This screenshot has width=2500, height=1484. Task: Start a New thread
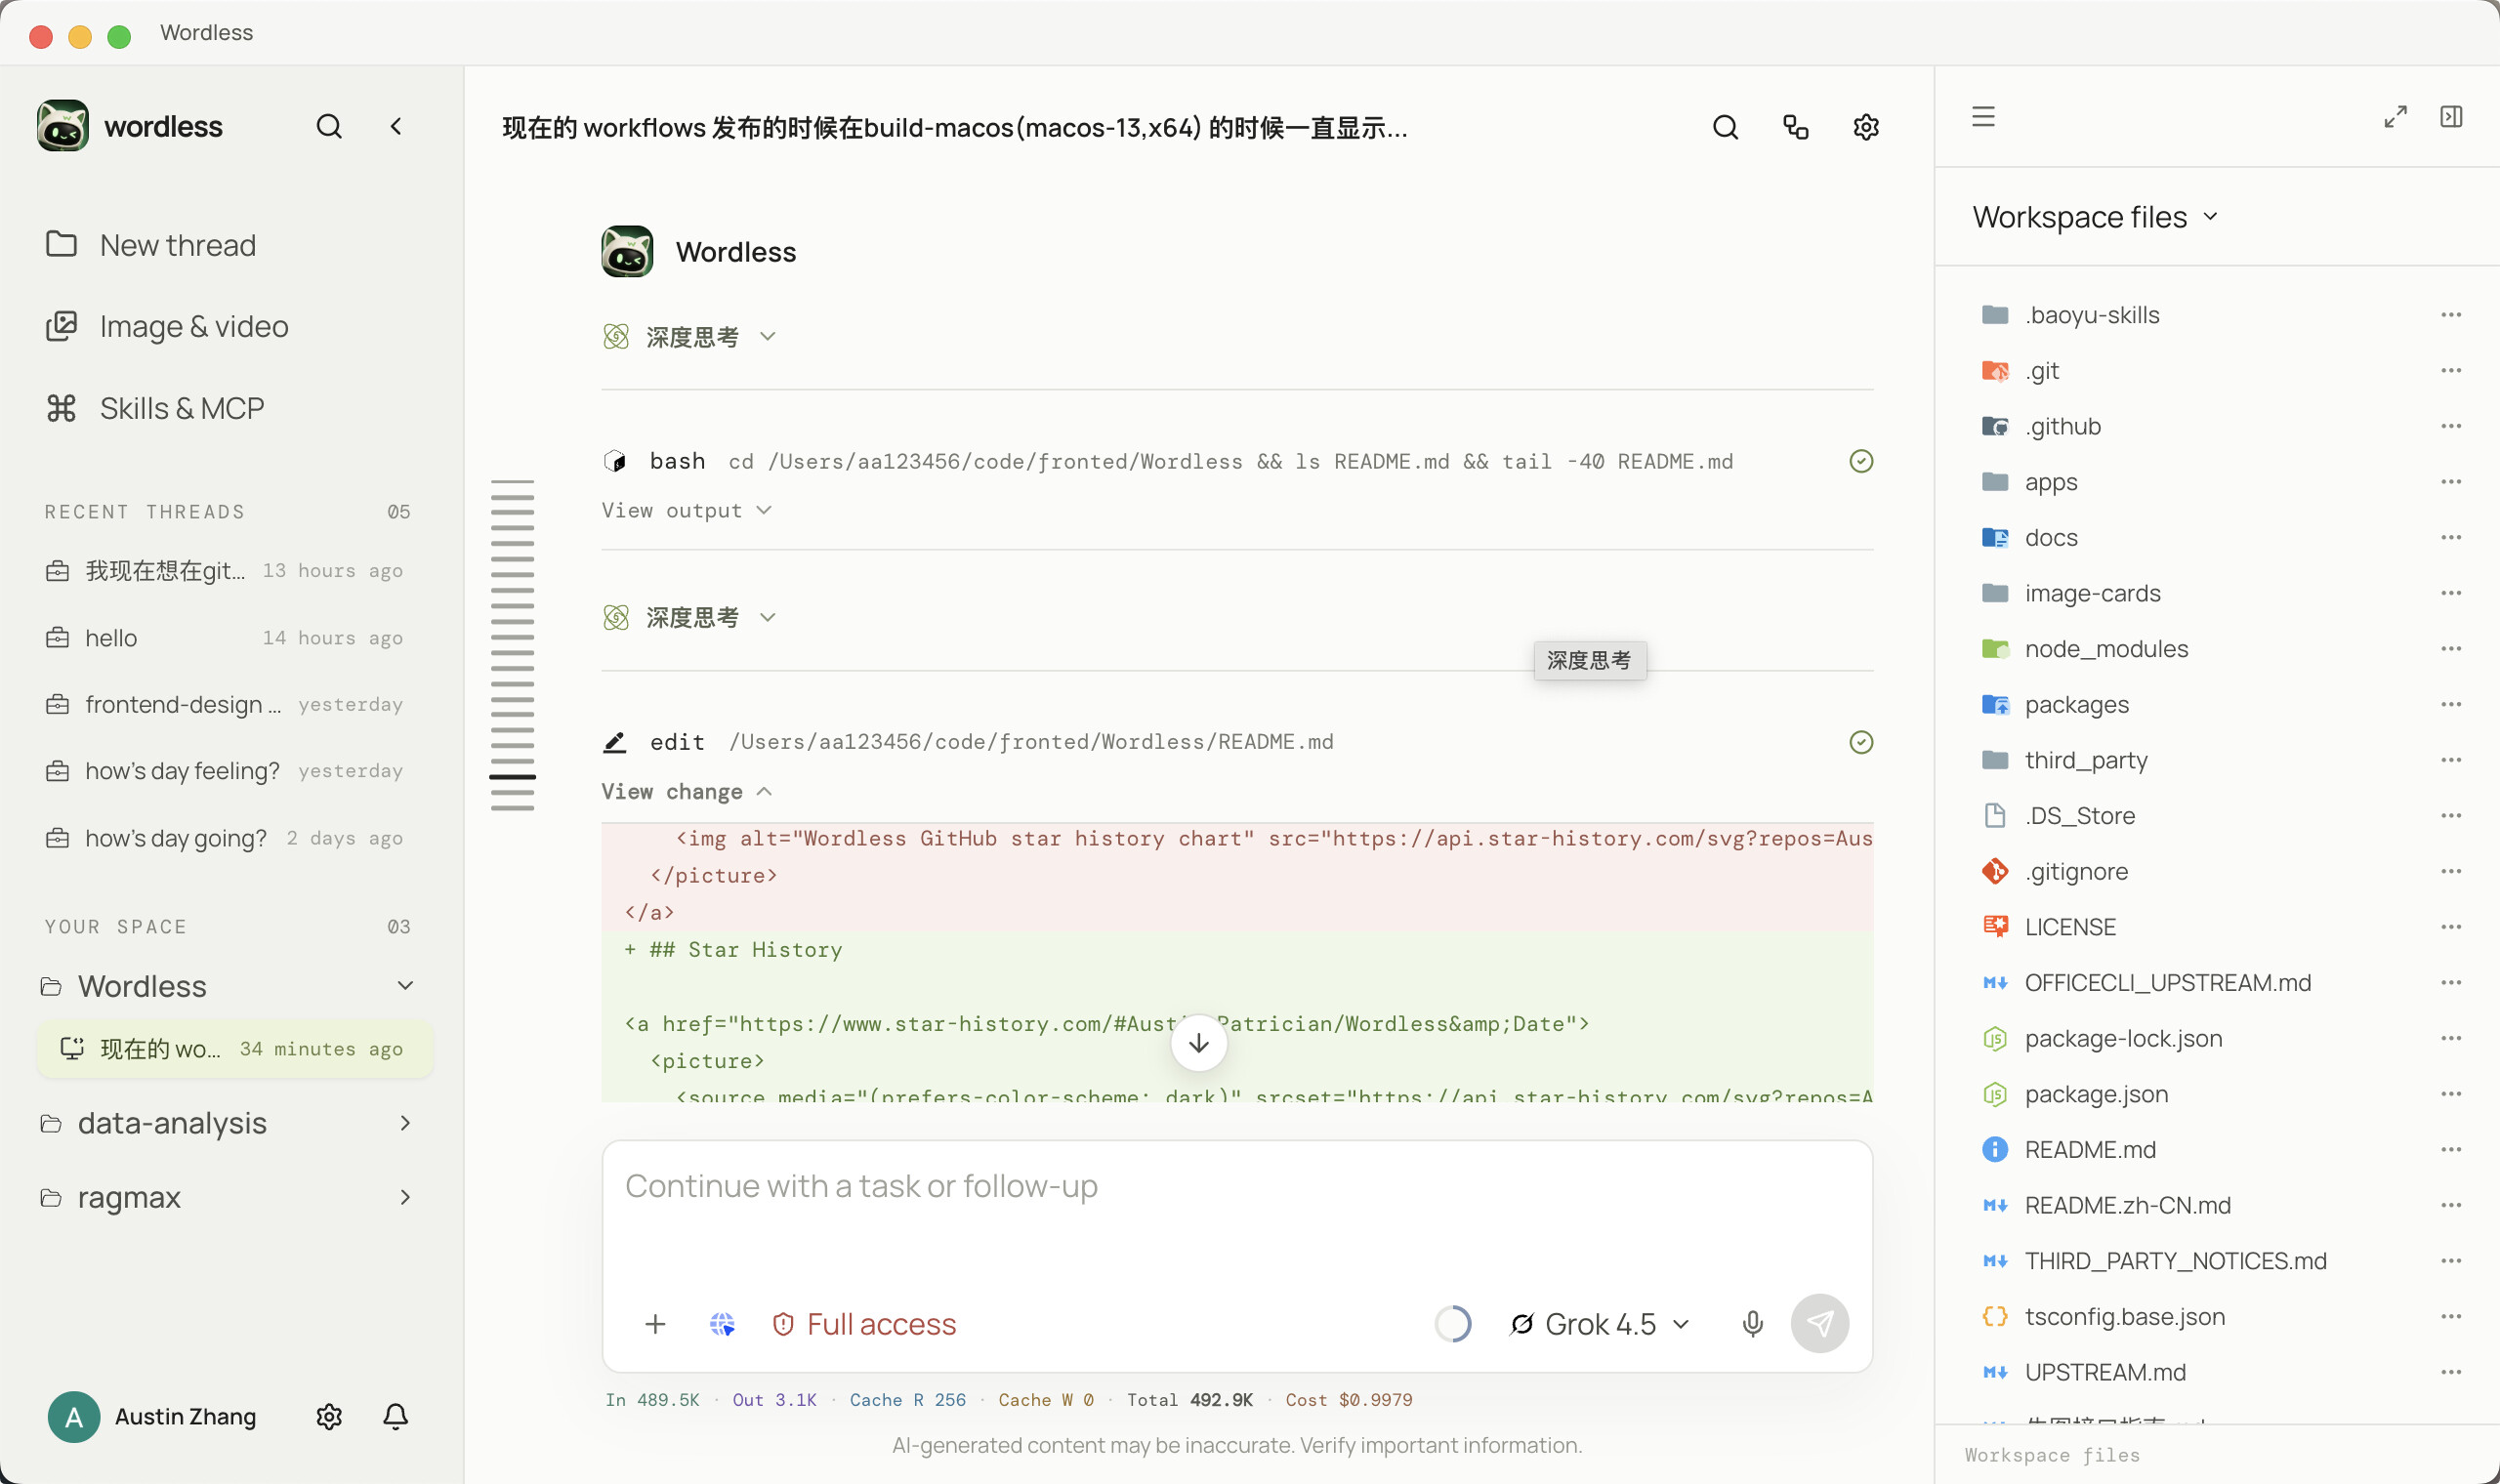(x=152, y=245)
